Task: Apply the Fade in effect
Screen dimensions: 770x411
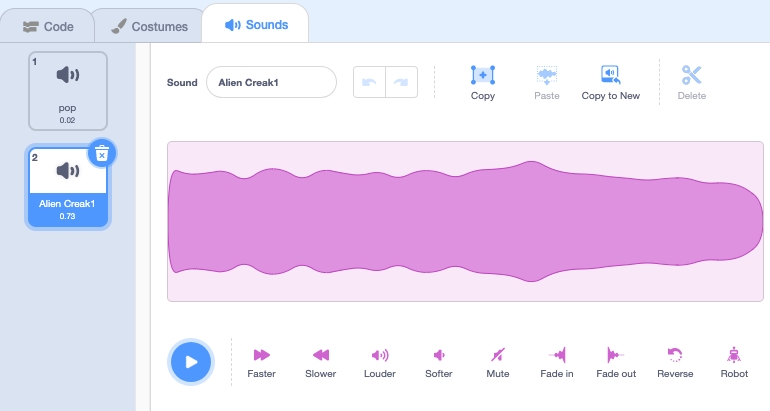Action: [x=556, y=355]
